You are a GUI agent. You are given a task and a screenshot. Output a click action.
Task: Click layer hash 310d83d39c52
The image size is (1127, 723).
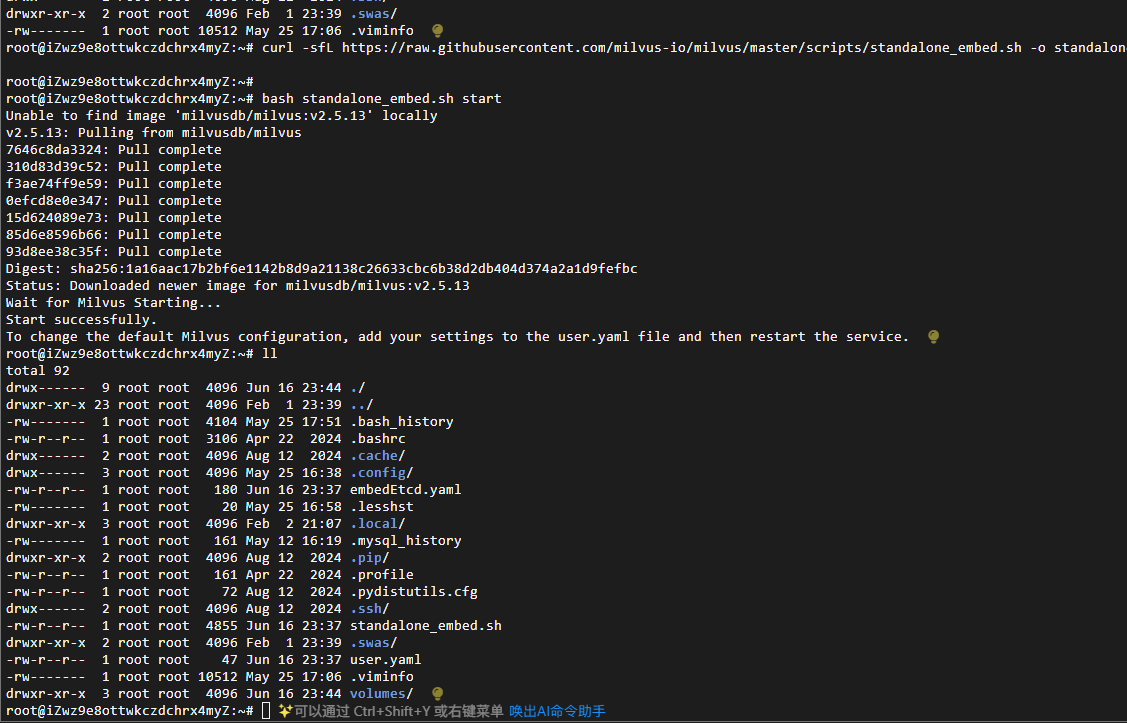click(54, 167)
